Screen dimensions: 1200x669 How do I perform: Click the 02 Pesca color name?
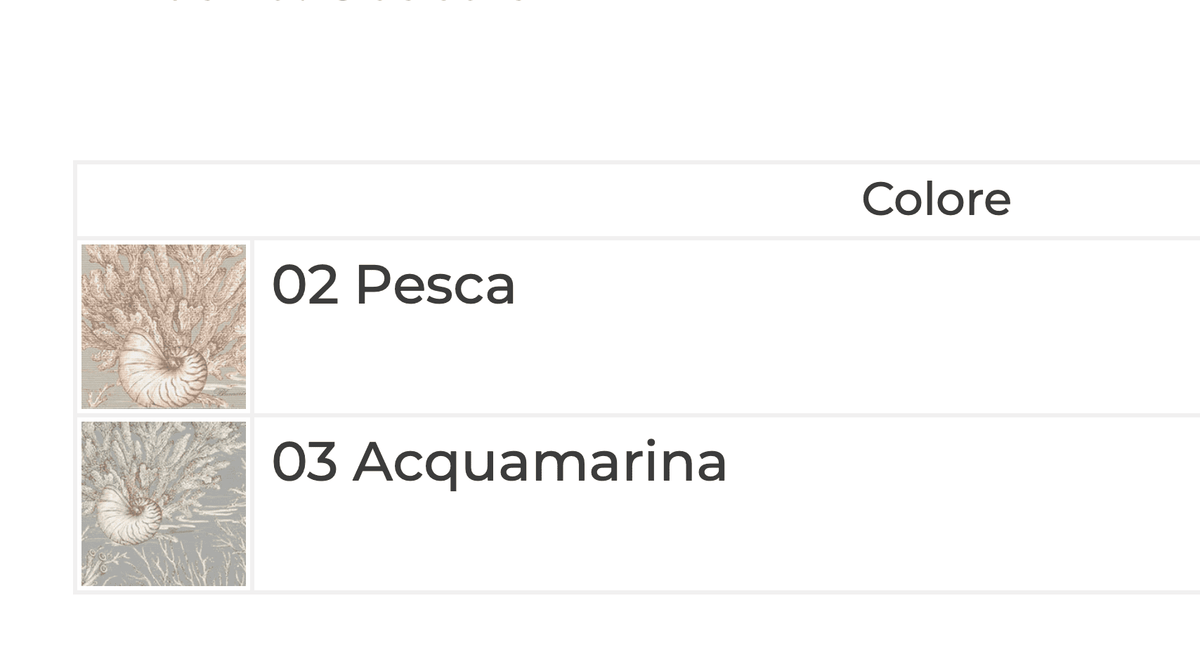(x=394, y=286)
